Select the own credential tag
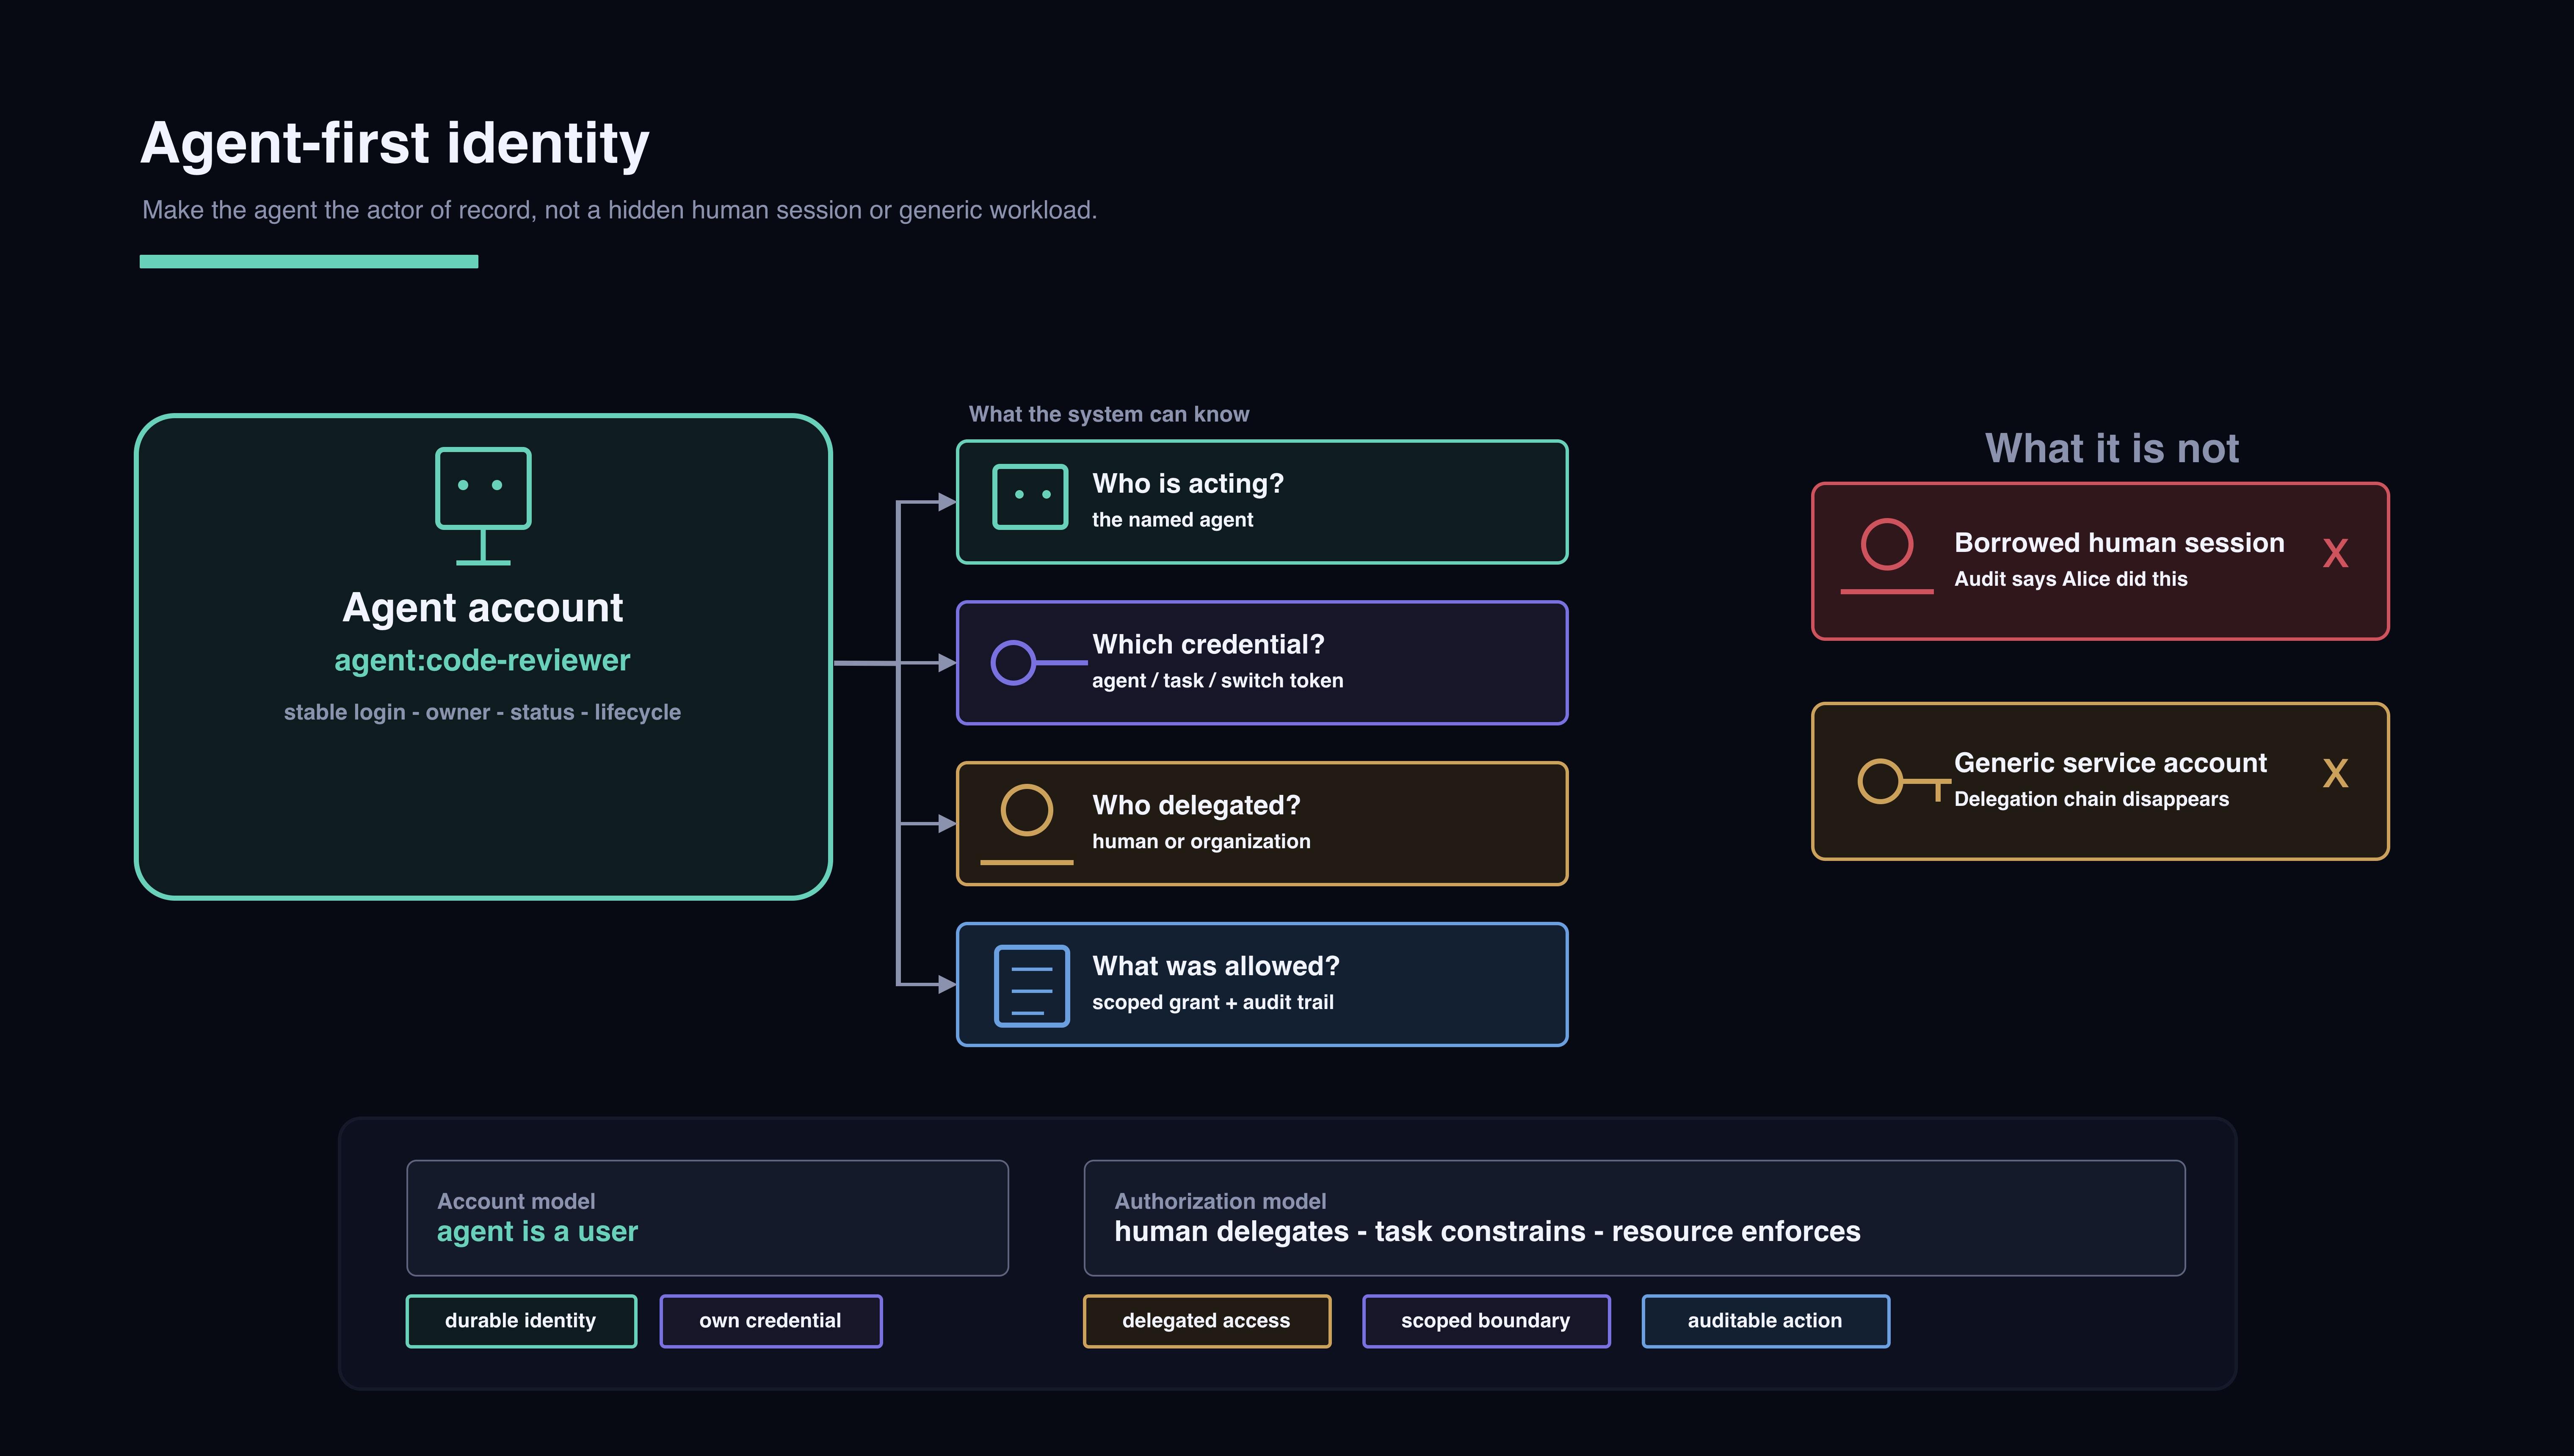2574x1456 pixels. tap(770, 1321)
